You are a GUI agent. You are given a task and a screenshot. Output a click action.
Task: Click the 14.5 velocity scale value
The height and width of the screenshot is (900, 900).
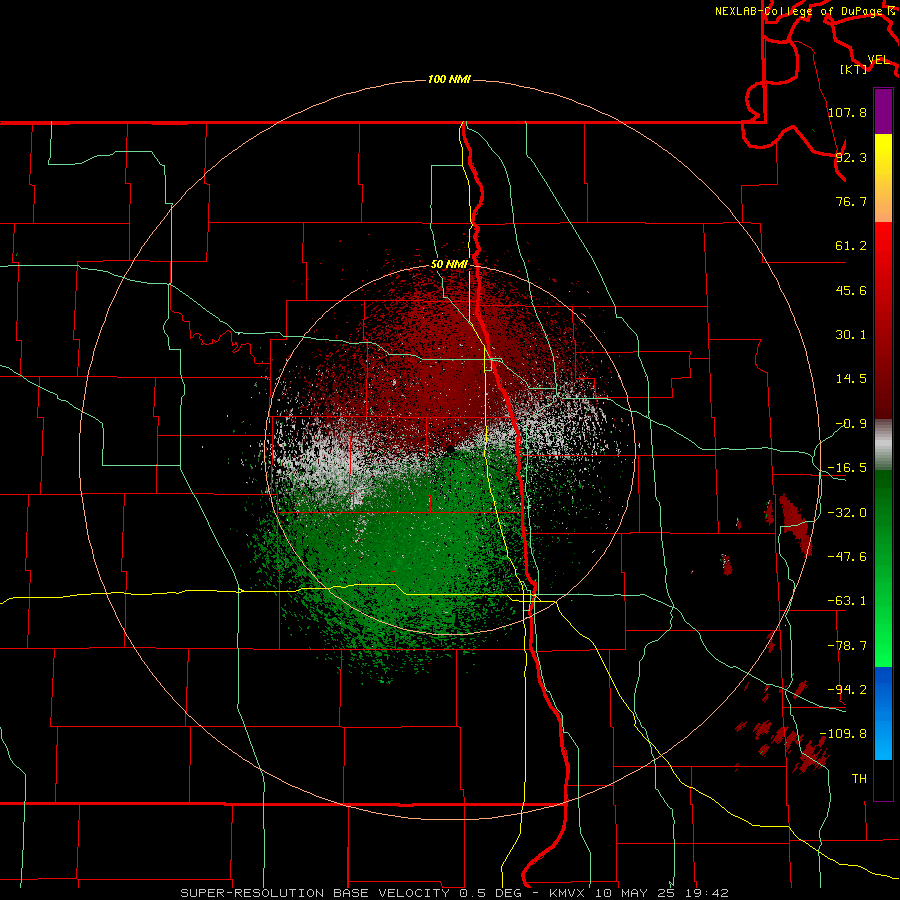tap(851, 379)
